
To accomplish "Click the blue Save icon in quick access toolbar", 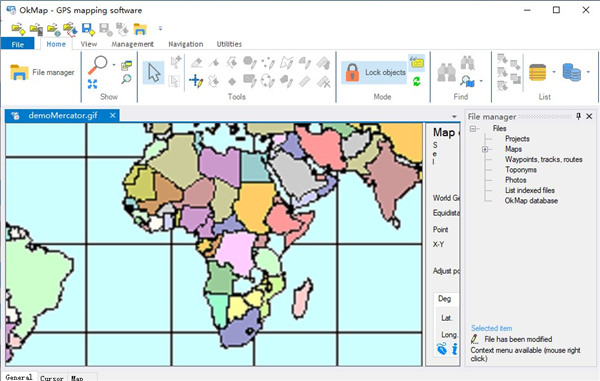I will (88, 29).
